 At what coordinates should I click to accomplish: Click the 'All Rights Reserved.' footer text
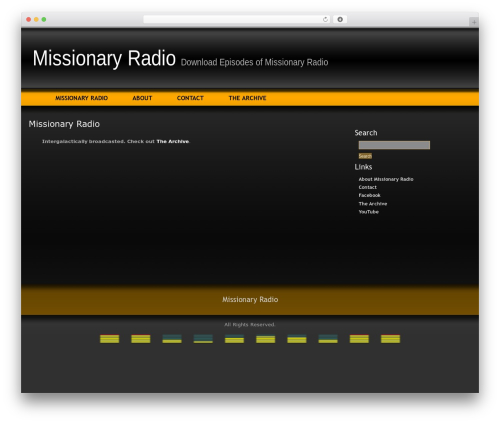[x=250, y=325]
